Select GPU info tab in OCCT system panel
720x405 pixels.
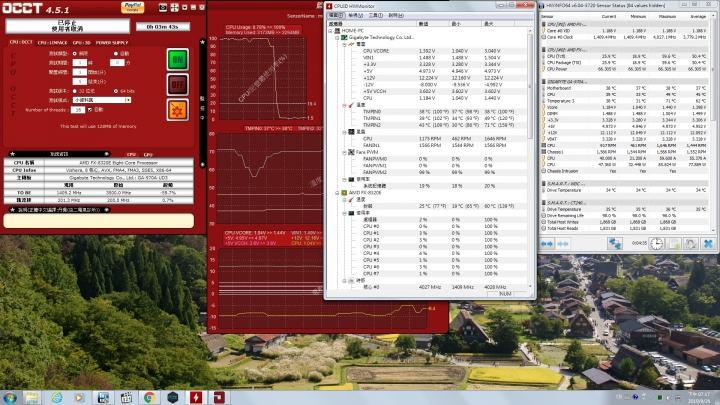tap(148, 155)
